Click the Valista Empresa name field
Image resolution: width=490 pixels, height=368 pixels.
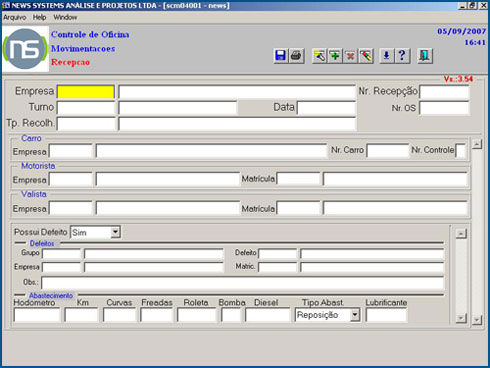tap(168, 208)
